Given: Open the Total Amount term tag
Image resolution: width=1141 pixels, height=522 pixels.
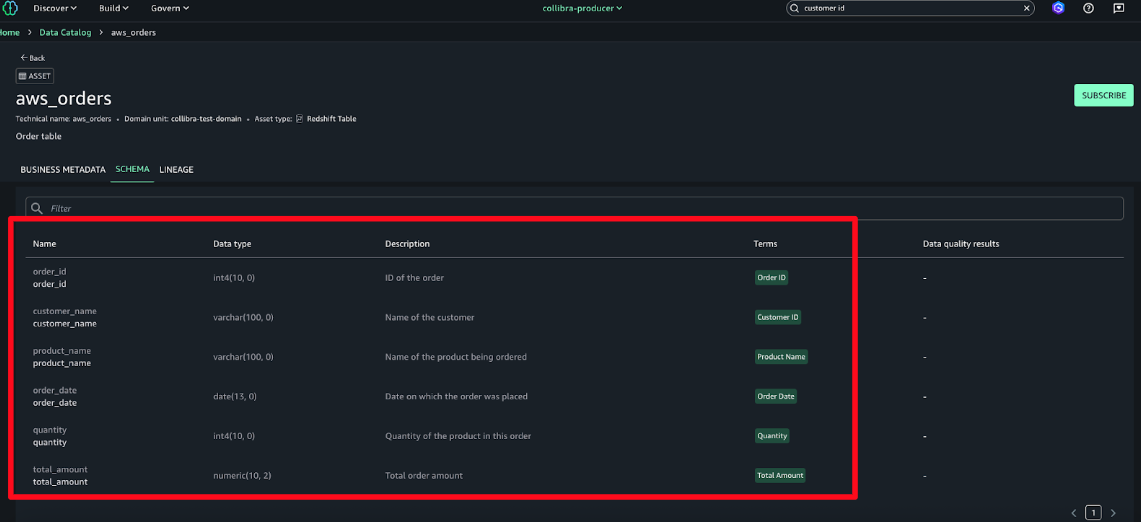Looking at the screenshot, I should click(x=780, y=475).
